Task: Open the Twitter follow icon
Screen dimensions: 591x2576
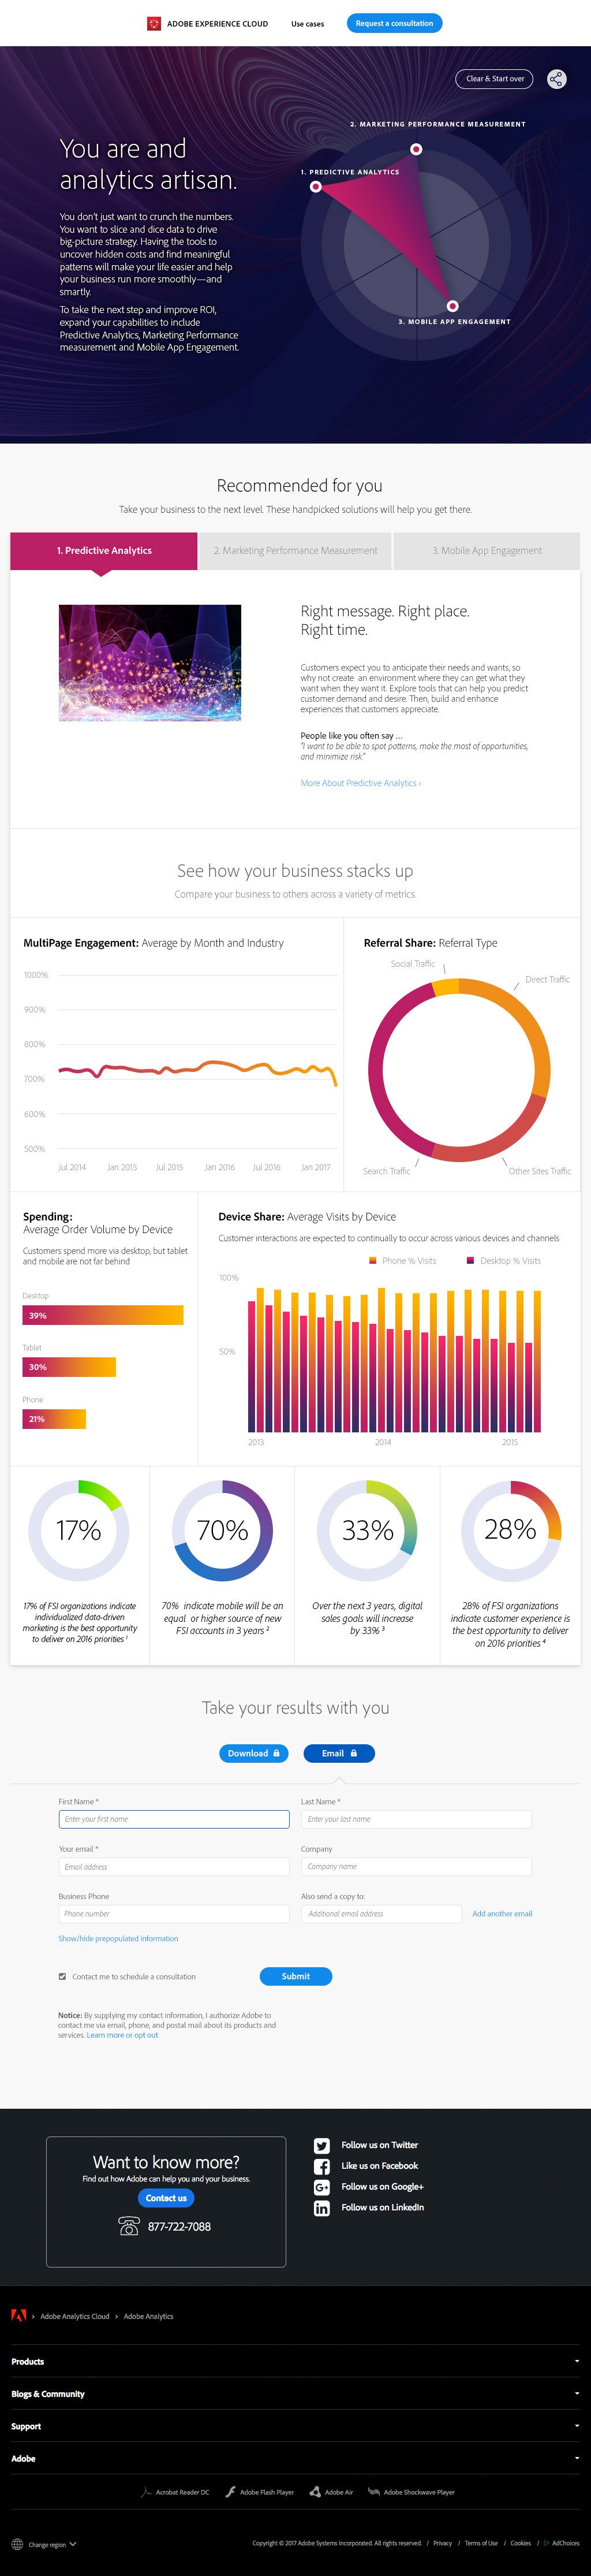Action: pos(322,2145)
